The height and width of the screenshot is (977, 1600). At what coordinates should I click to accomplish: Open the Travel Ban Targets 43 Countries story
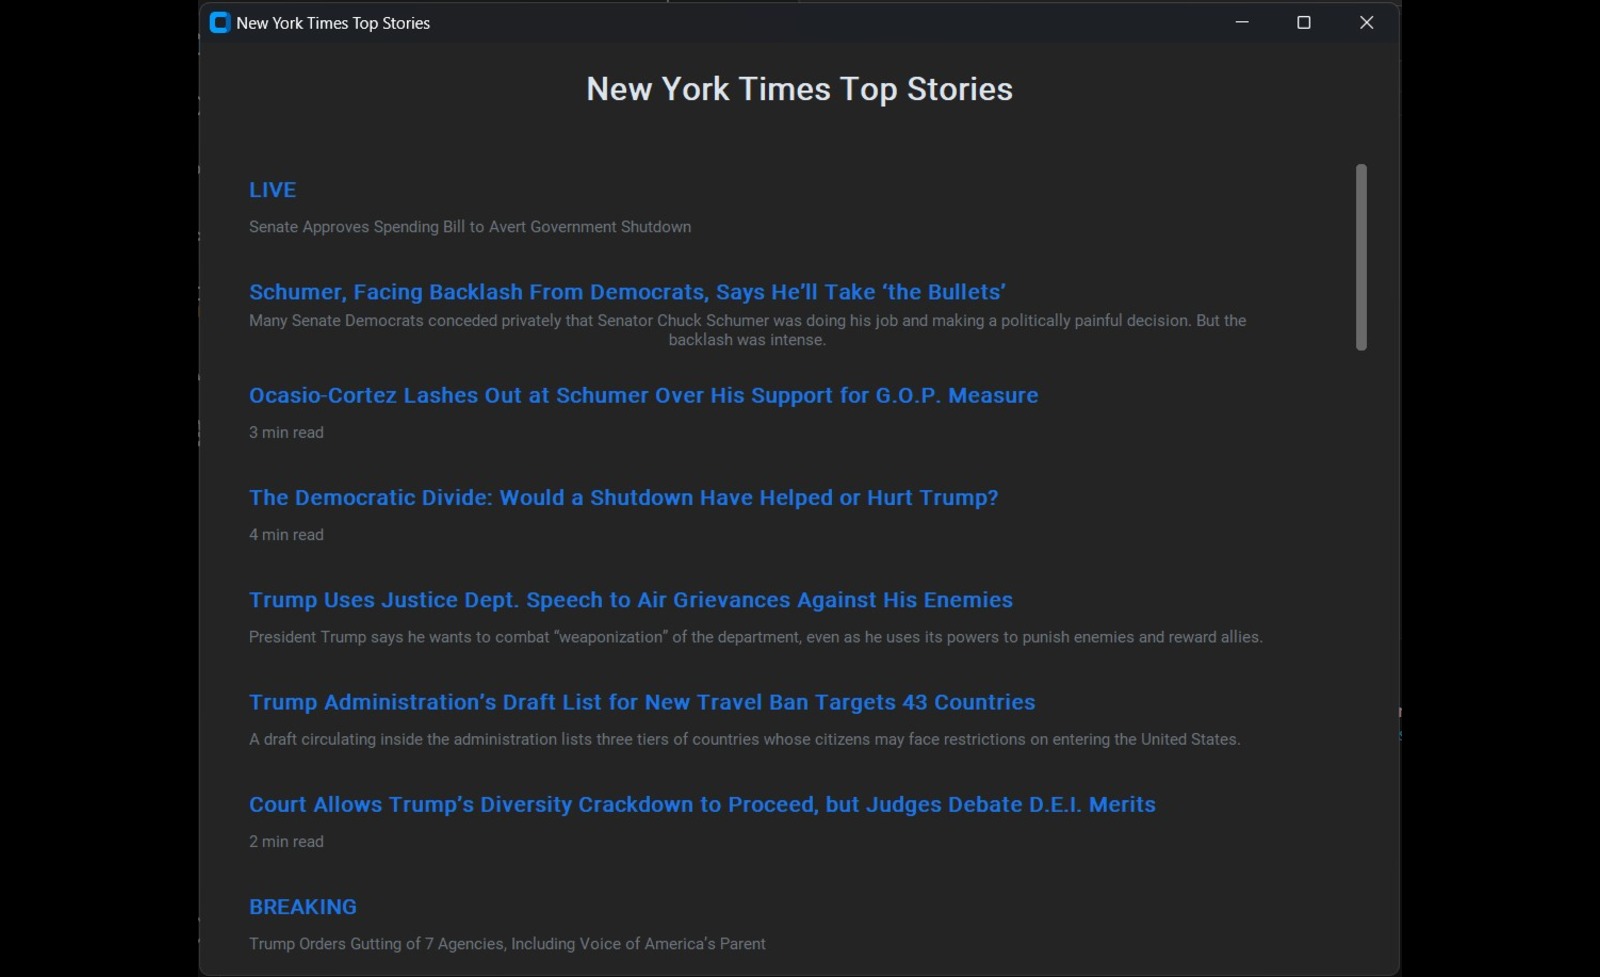(642, 702)
